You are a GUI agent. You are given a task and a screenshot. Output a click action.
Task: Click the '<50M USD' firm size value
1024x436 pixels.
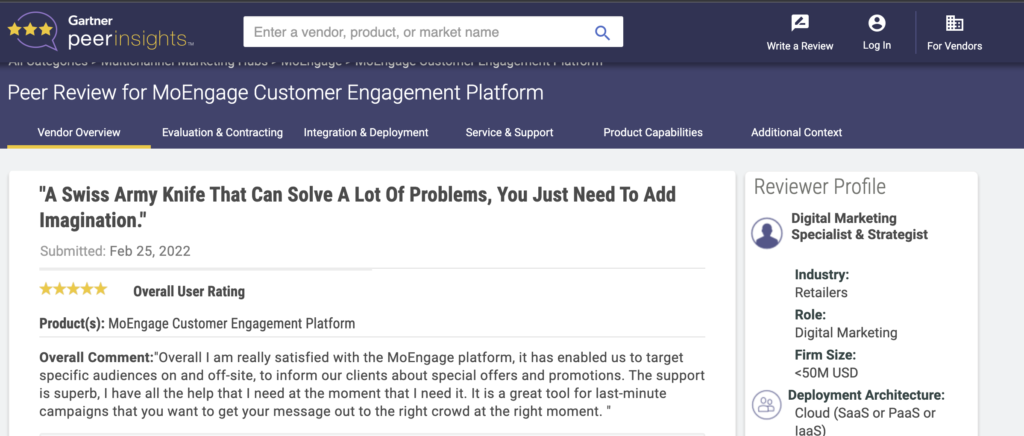click(x=826, y=373)
